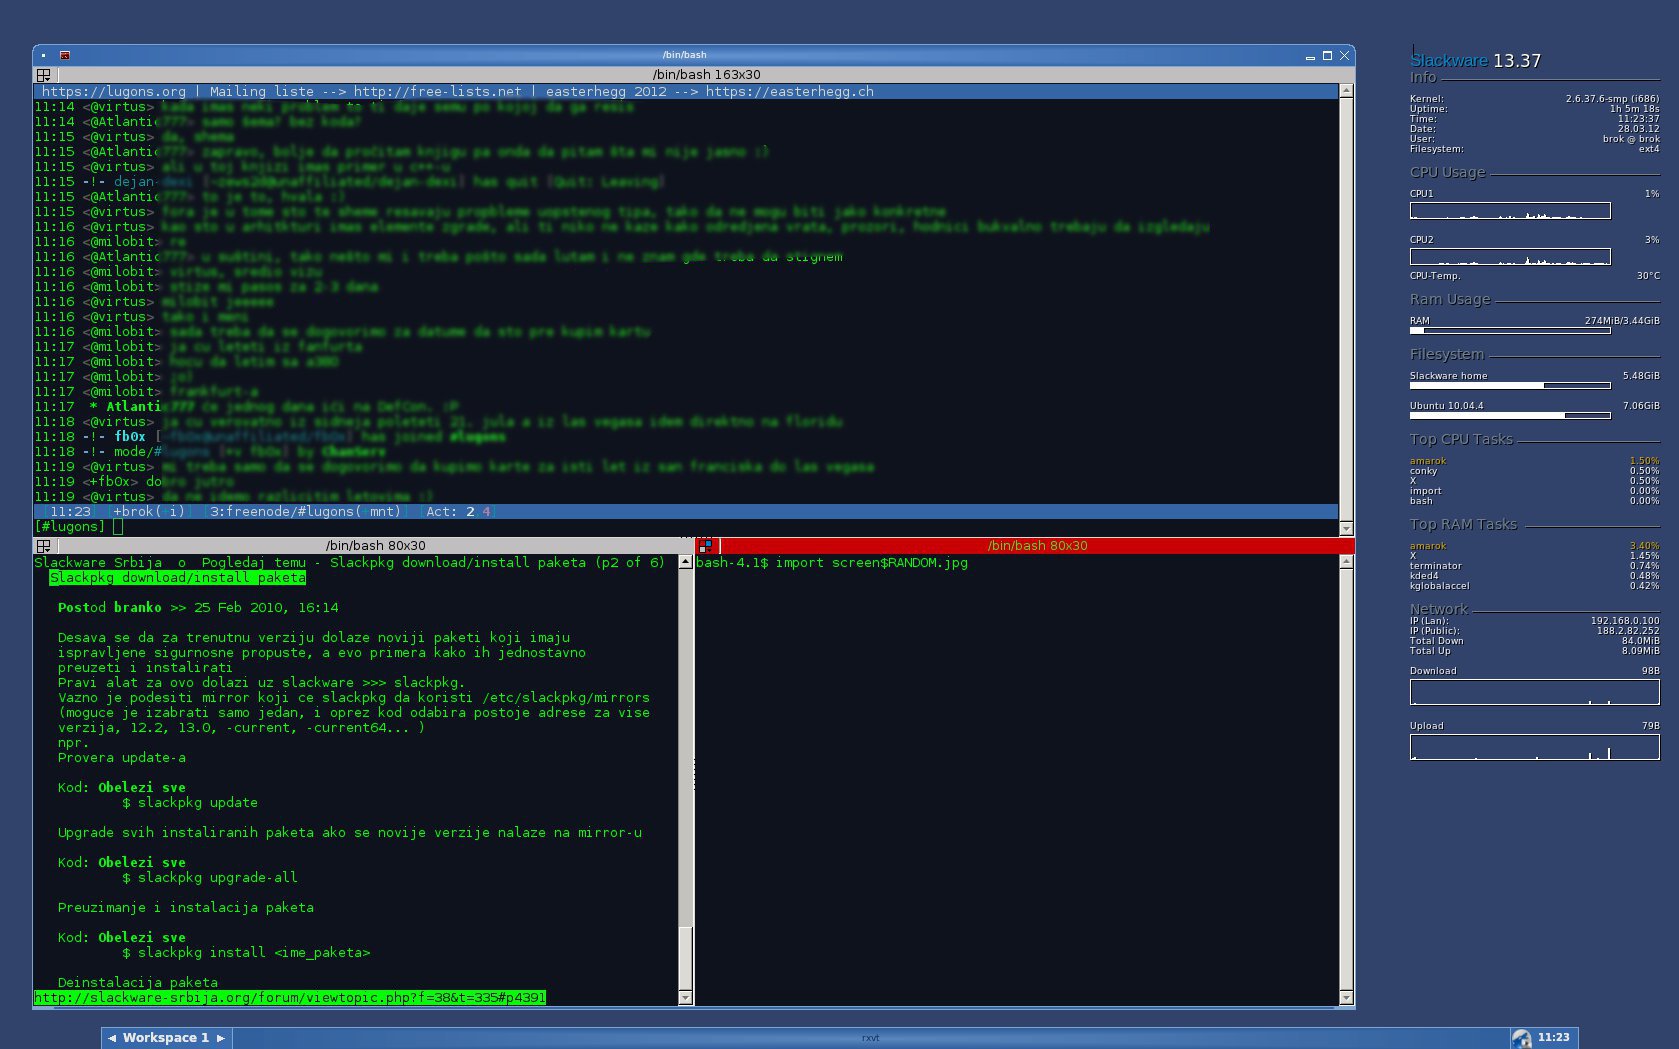Maximize the /bin/bash terminal window
Viewport: 1679px width, 1049px height.
pyautogui.click(x=1327, y=56)
